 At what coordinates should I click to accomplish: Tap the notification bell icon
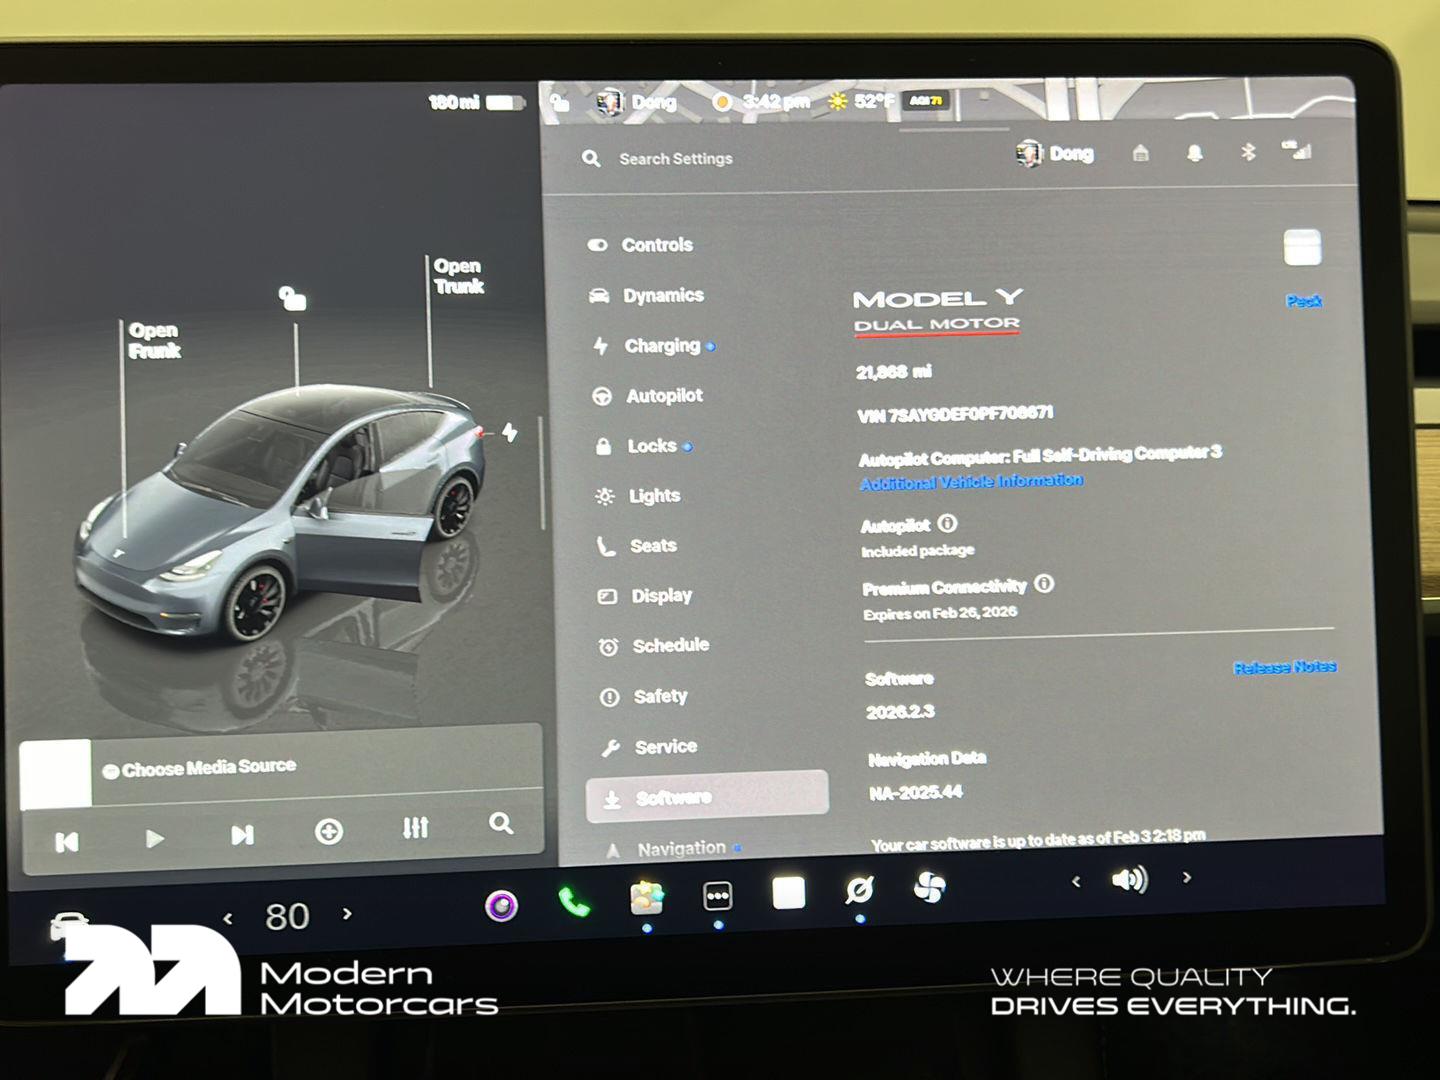point(1195,152)
